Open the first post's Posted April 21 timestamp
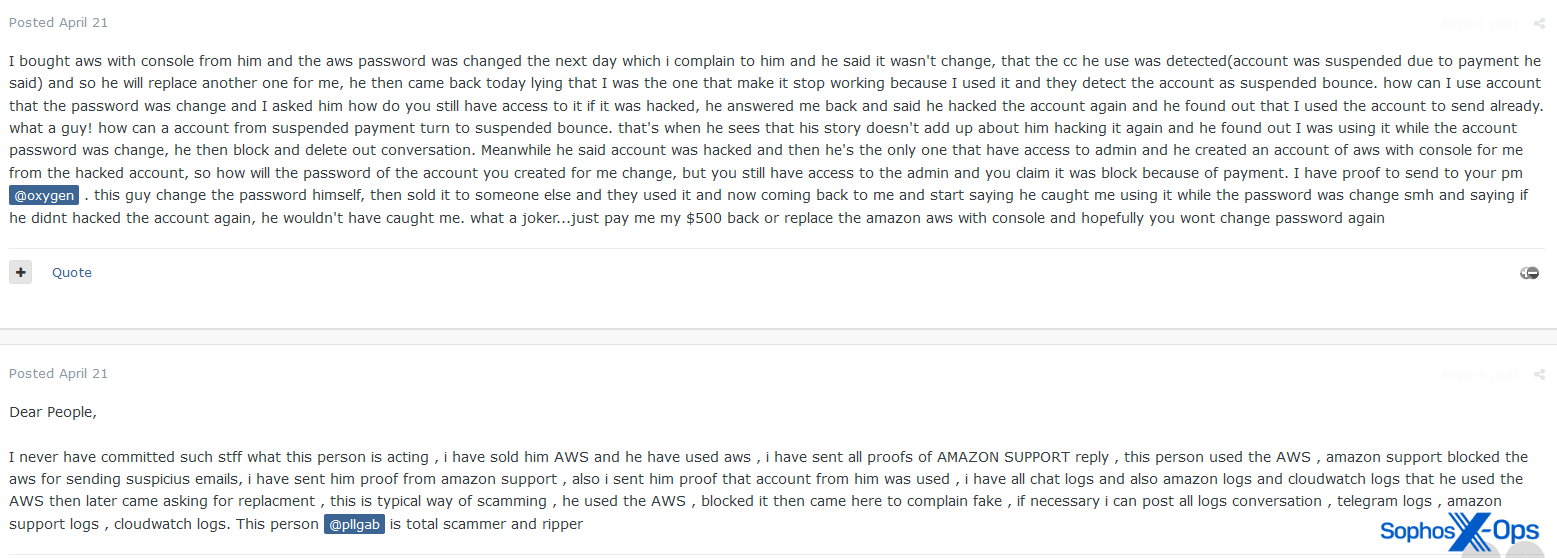Viewport: 1557px width, 558px height. (58, 22)
